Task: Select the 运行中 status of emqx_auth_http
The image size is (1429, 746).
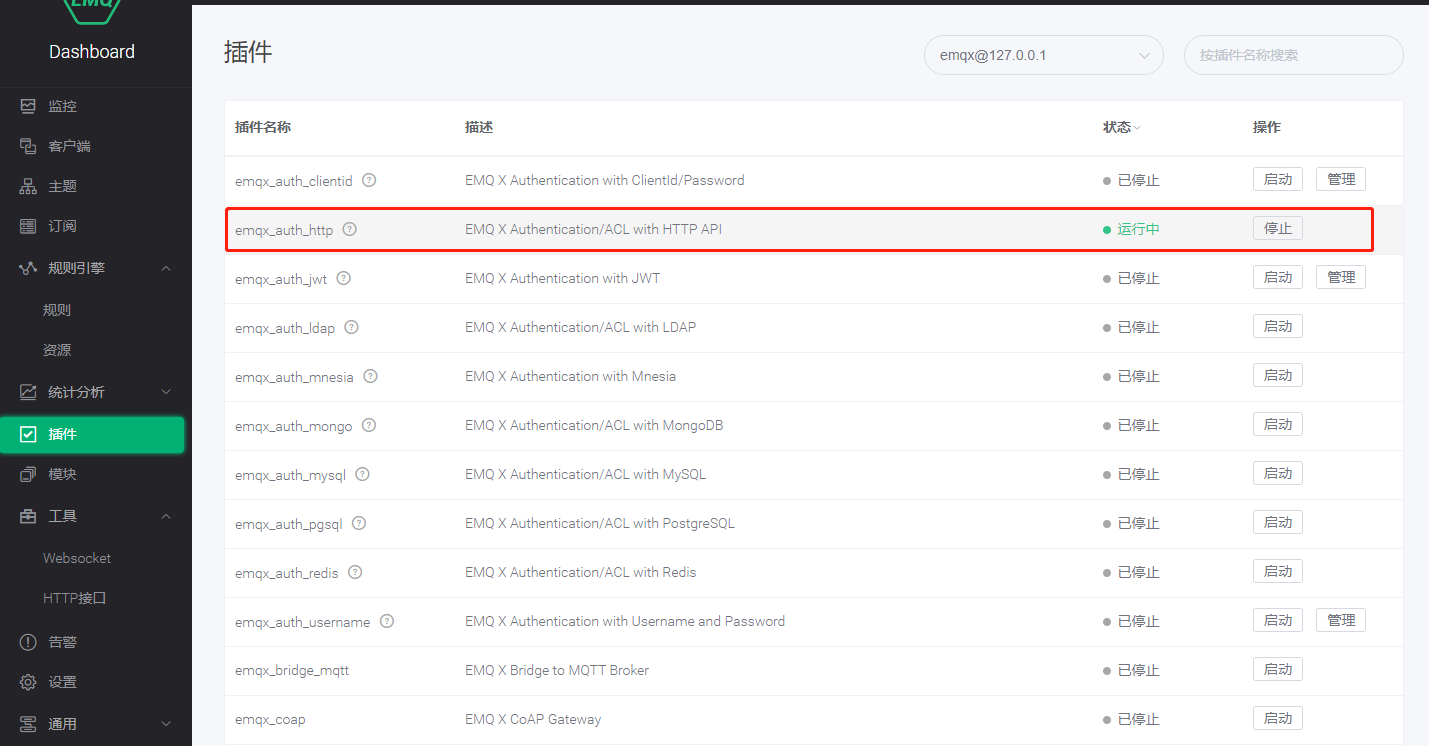Action: click(1138, 229)
